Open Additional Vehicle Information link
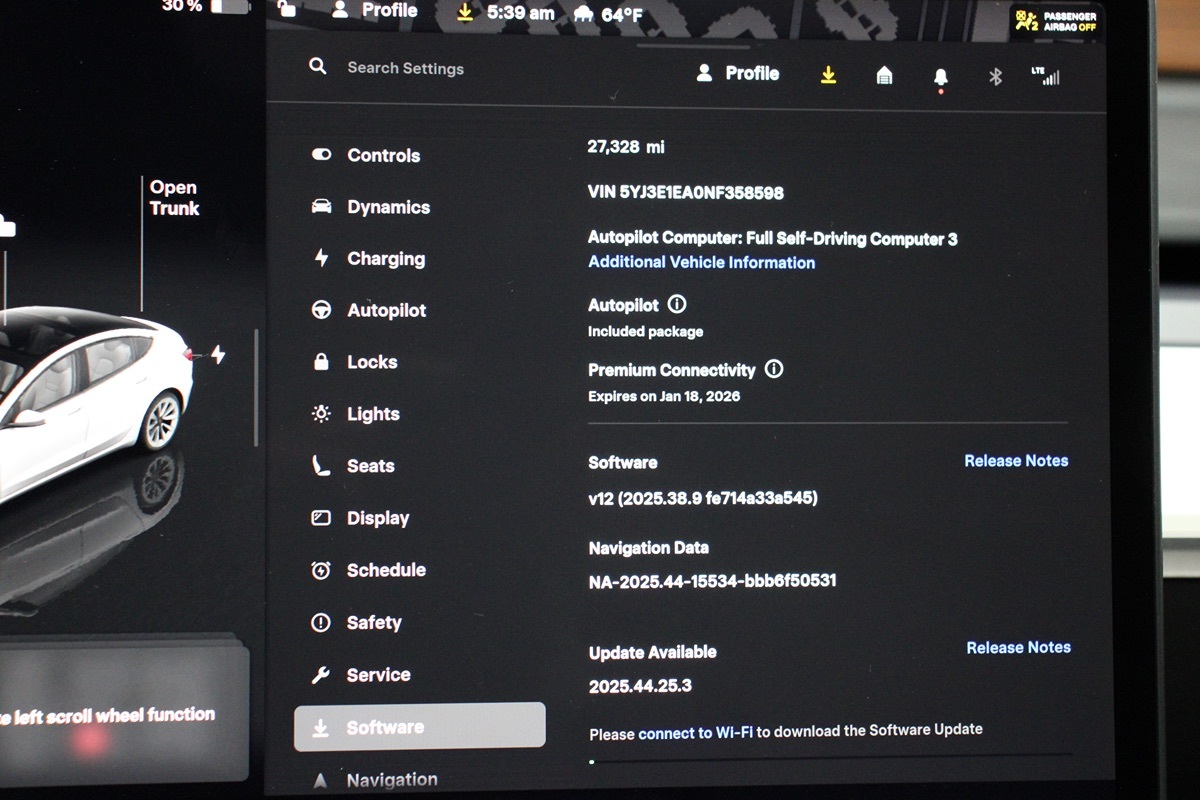 tap(701, 262)
